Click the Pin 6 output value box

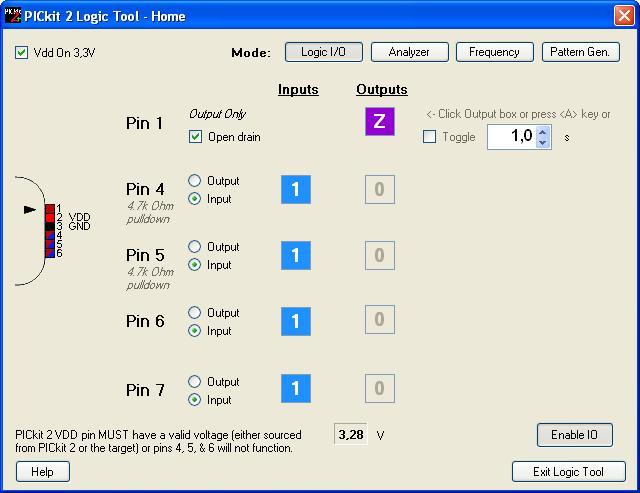[380, 320]
